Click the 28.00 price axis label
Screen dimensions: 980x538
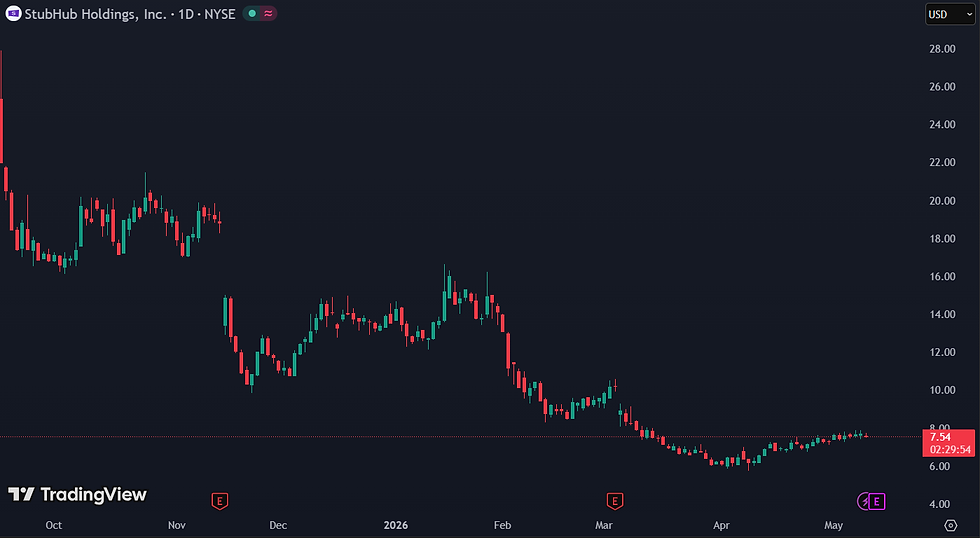coord(942,49)
